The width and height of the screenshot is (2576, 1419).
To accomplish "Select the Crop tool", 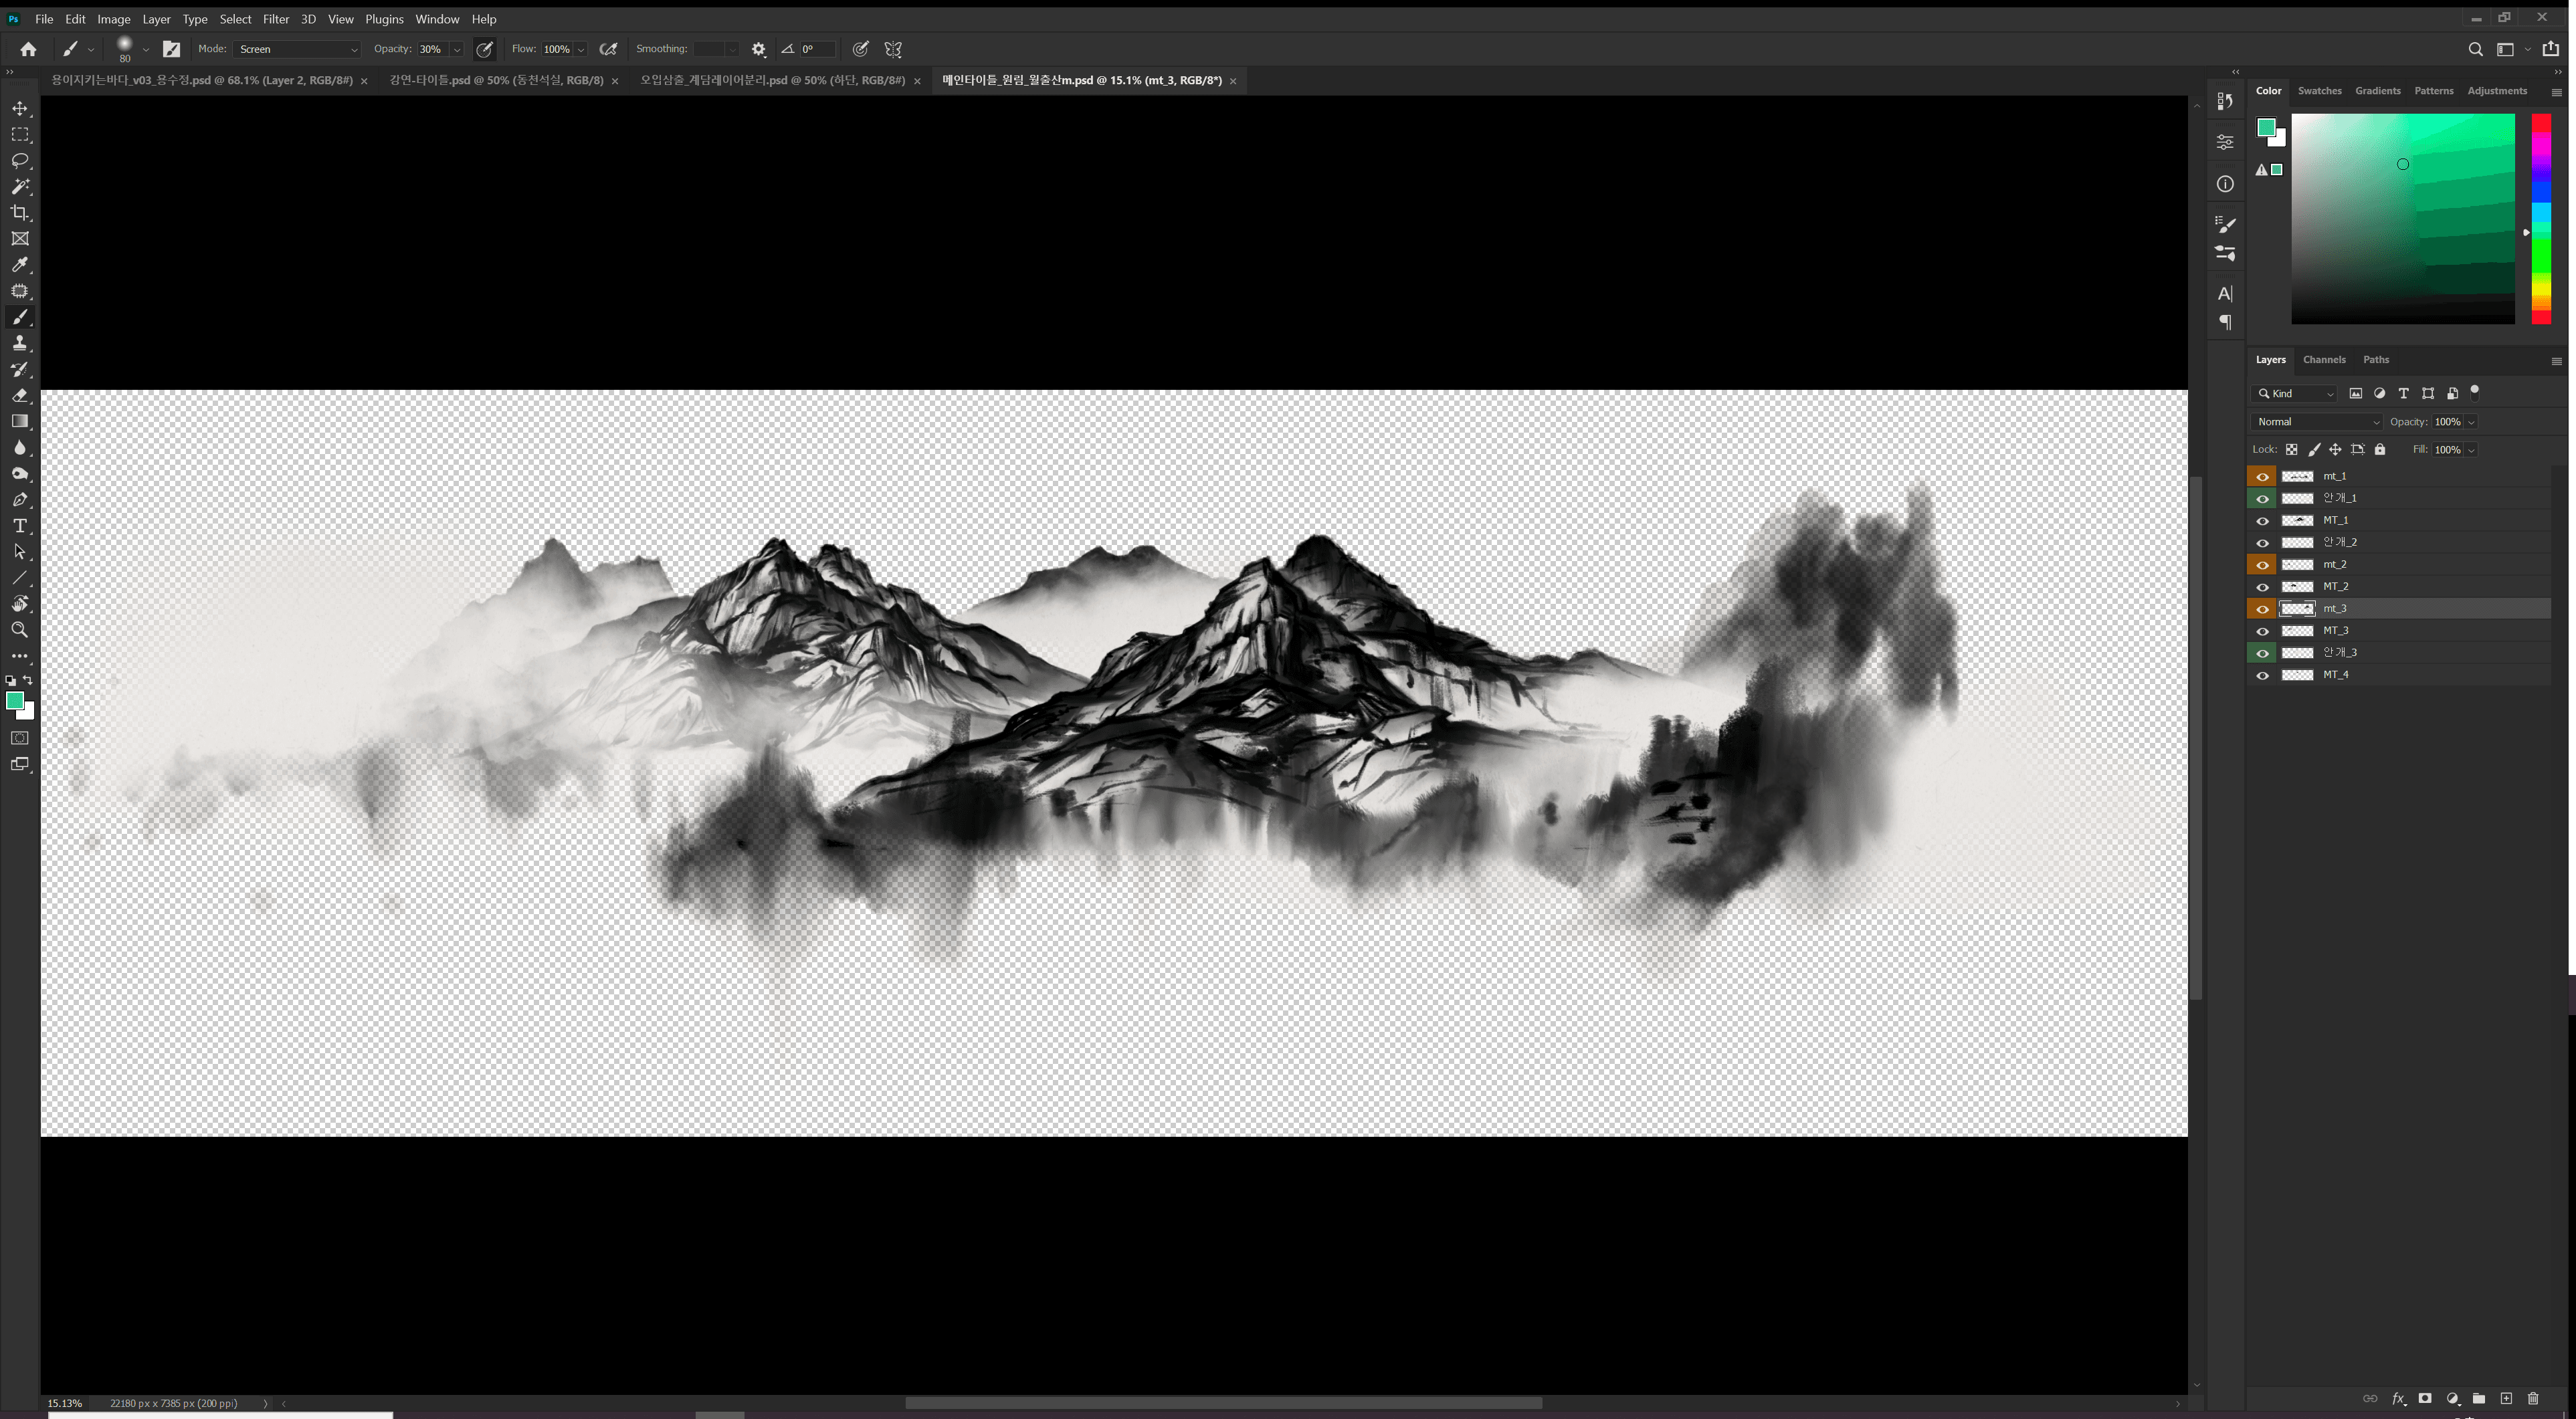I will (x=20, y=213).
